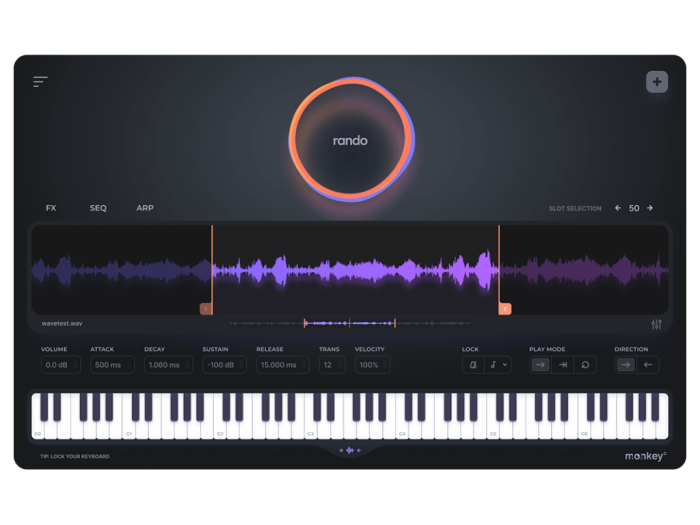
Task: Open the hamburger menu icon at top left
Action: click(x=40, y=81)
